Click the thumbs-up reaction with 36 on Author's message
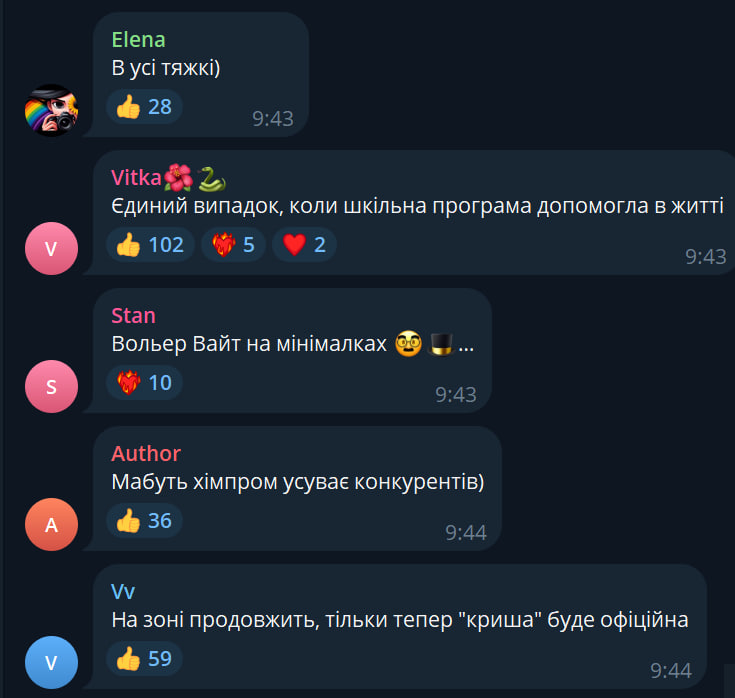The width and height of the screenshot is (735, 698). (144, 520)
